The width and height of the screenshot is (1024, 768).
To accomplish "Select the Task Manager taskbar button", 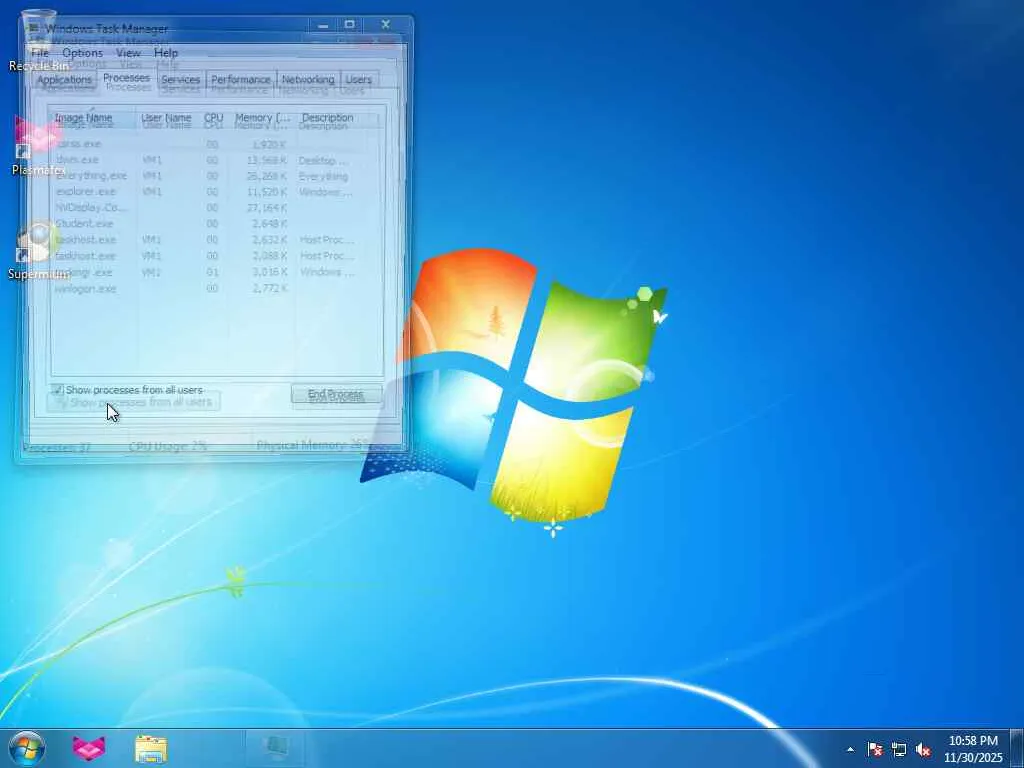I will click(x=276, y=748).
